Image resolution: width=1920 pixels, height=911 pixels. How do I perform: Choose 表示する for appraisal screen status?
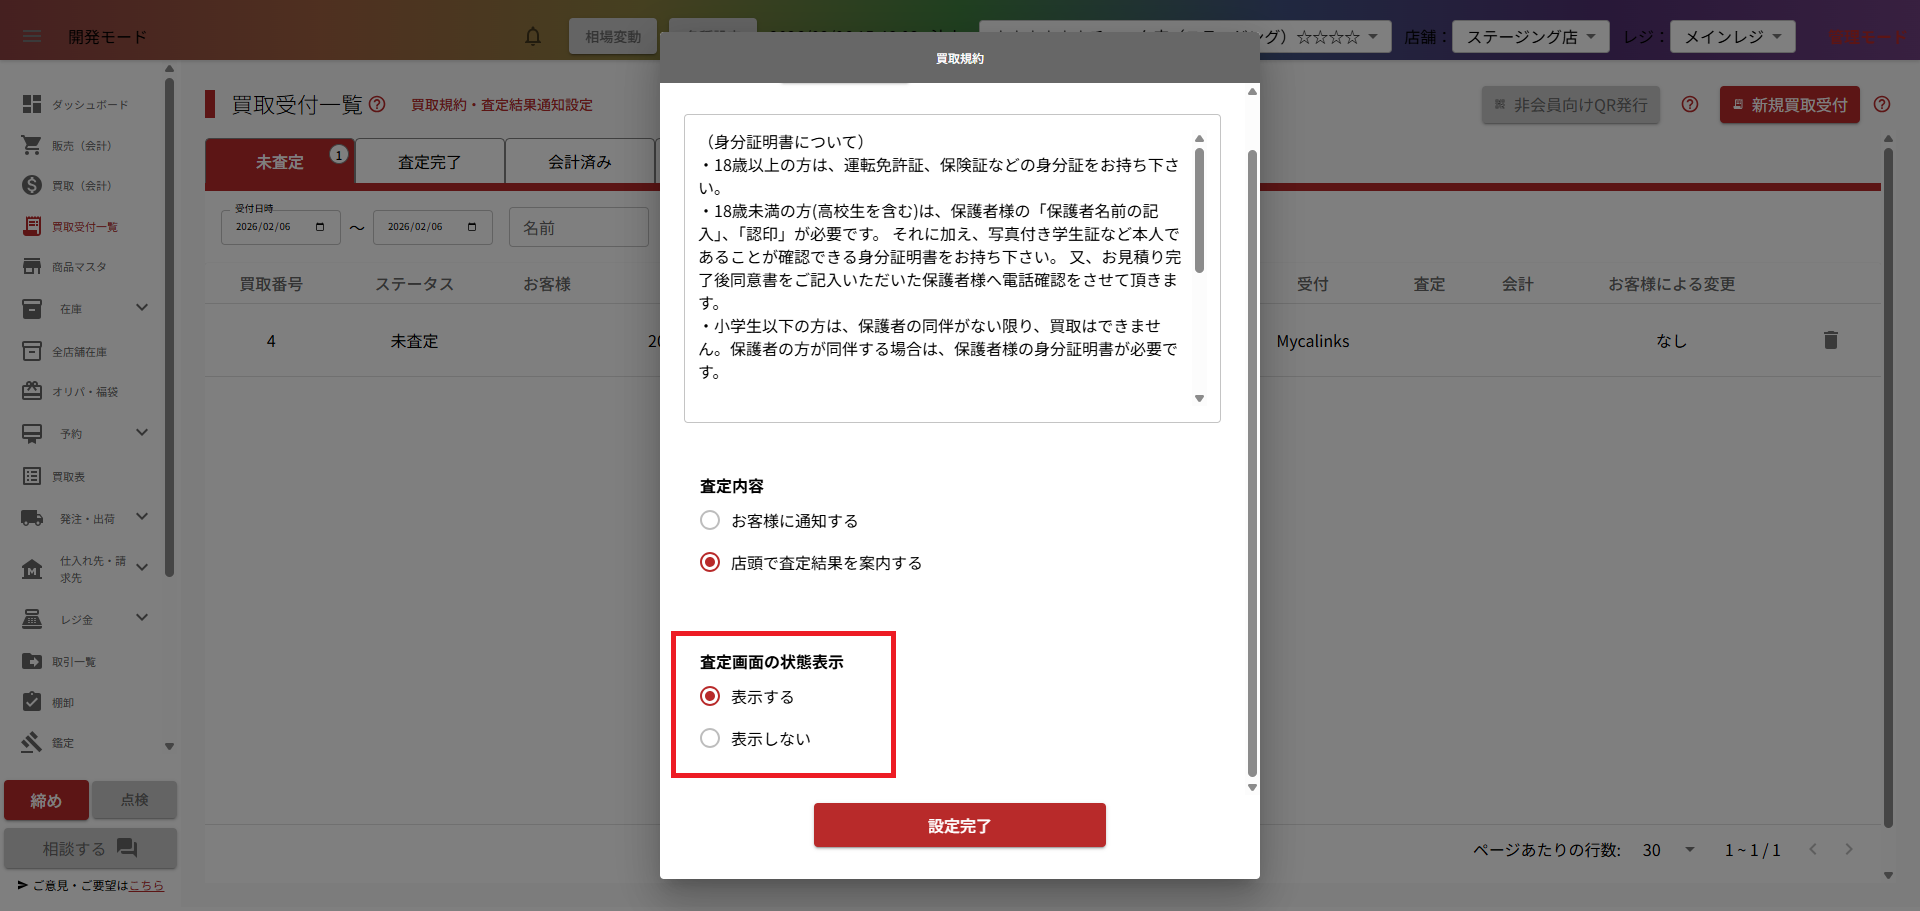(x=710, y=697)
